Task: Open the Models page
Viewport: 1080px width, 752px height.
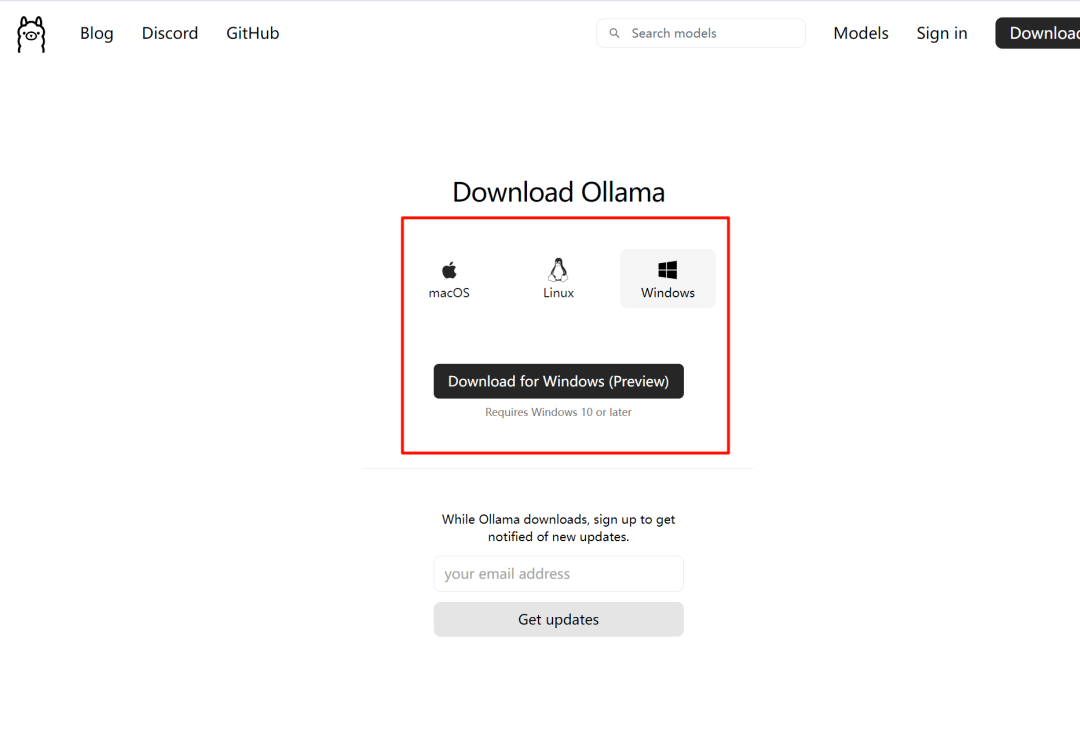Action: [860, 33]
